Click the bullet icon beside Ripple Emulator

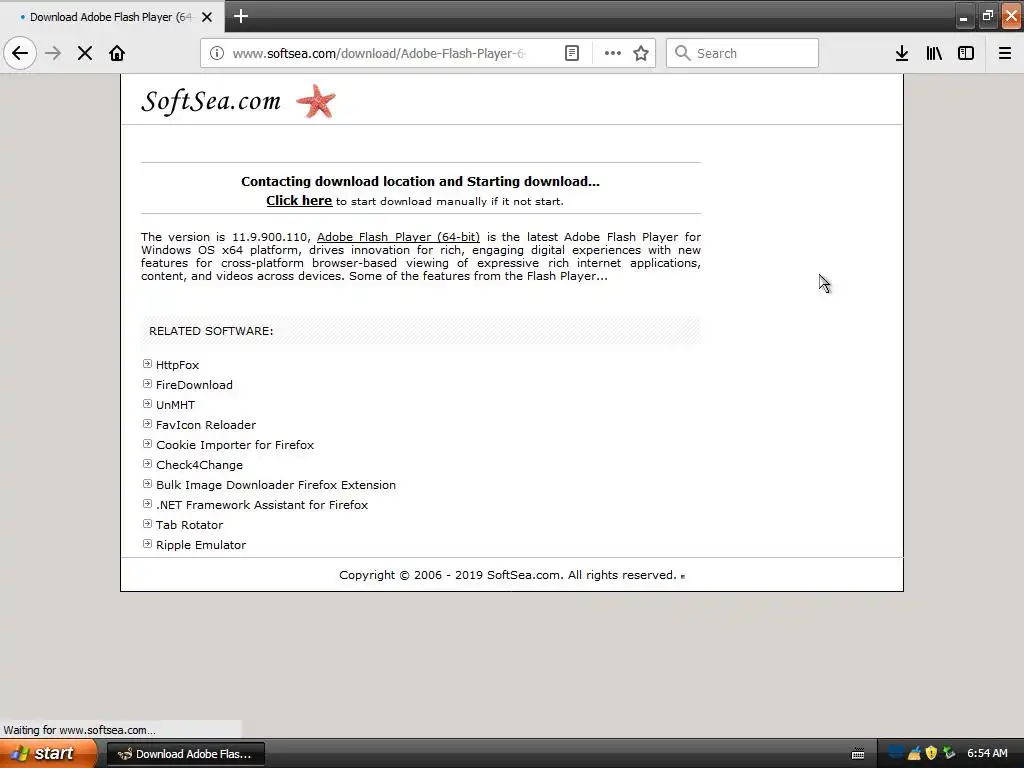[148, 544]
